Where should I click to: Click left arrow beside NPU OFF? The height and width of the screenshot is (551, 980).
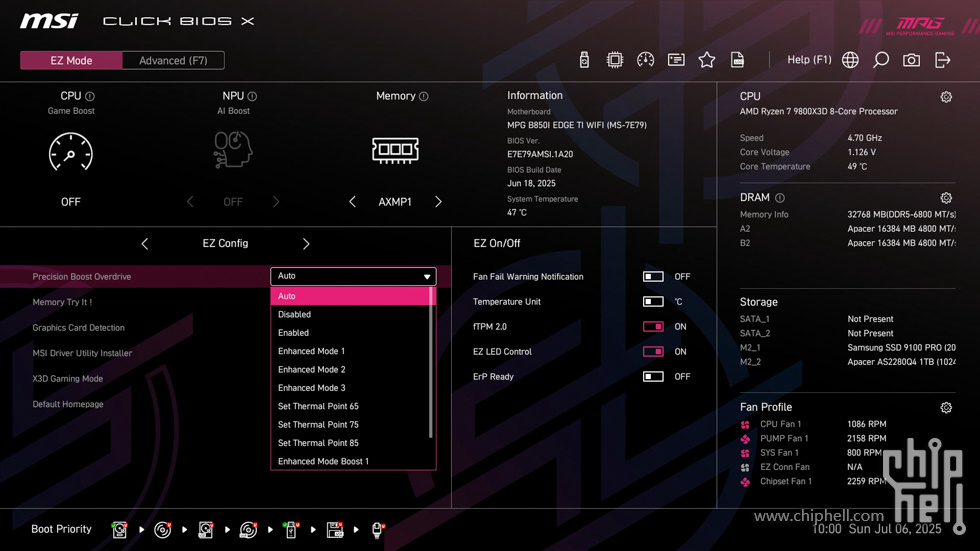[191, 202]
